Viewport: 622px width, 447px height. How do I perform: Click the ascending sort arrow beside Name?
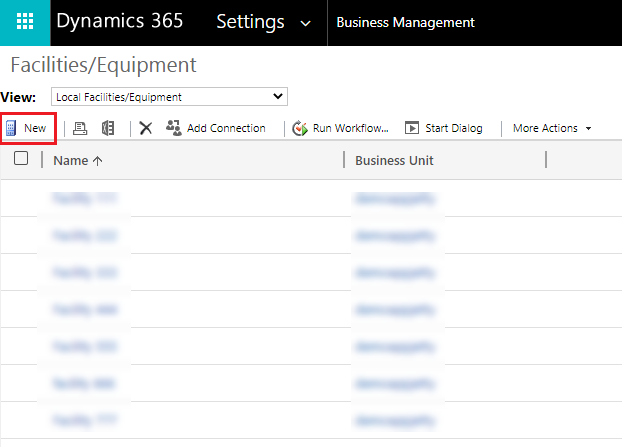click(98, 161)
